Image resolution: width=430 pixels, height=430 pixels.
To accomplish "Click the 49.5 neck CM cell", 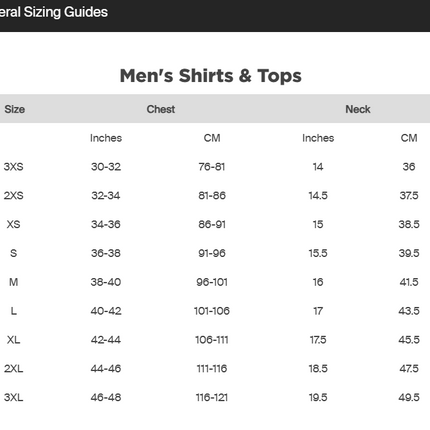I will [409, 397].
